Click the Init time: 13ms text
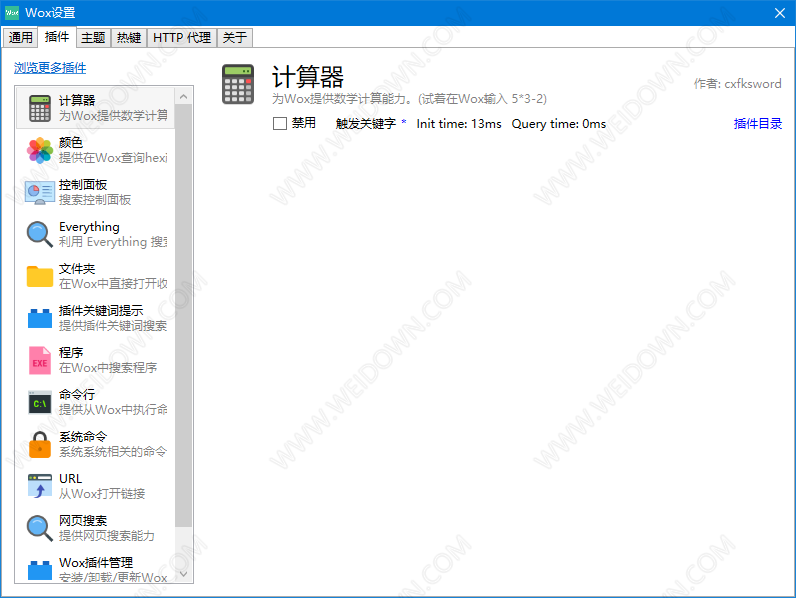The image size is (796, 598). (x=459, y=124)
